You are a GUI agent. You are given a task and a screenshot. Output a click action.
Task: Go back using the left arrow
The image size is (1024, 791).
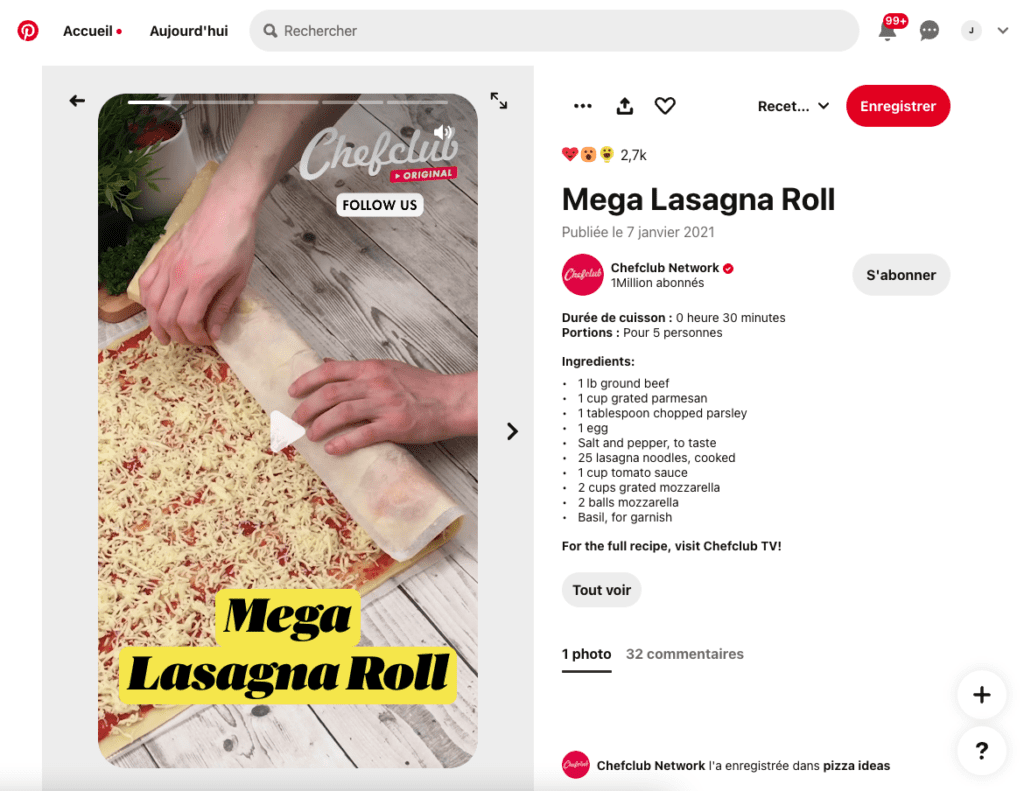point(77,101)
